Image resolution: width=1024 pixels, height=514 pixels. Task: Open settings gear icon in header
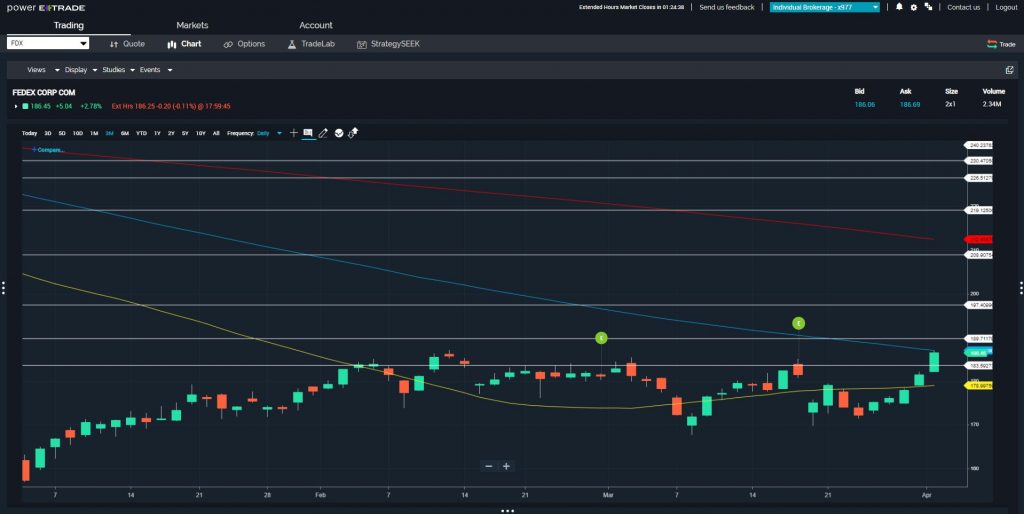point(914,7)
